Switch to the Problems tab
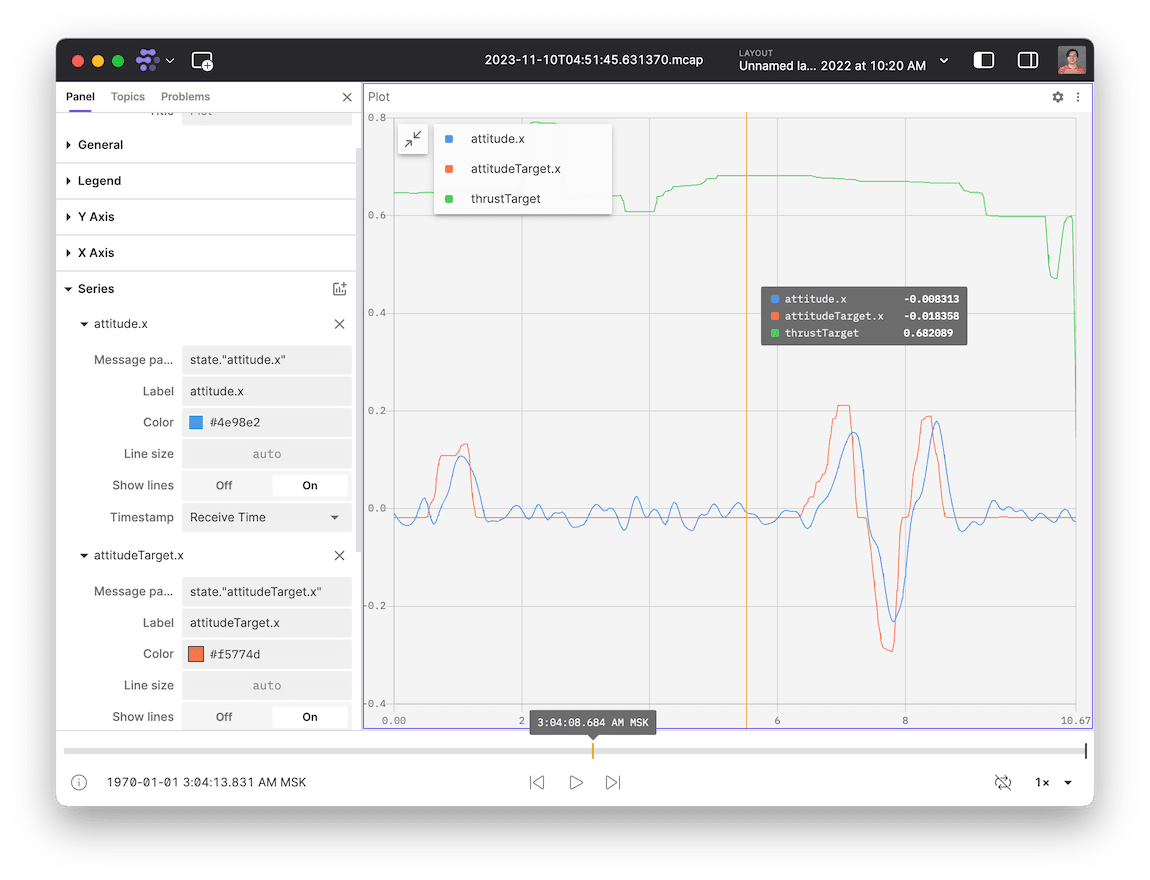This screenshot has width=1150, height=880. tap(185, 97)
